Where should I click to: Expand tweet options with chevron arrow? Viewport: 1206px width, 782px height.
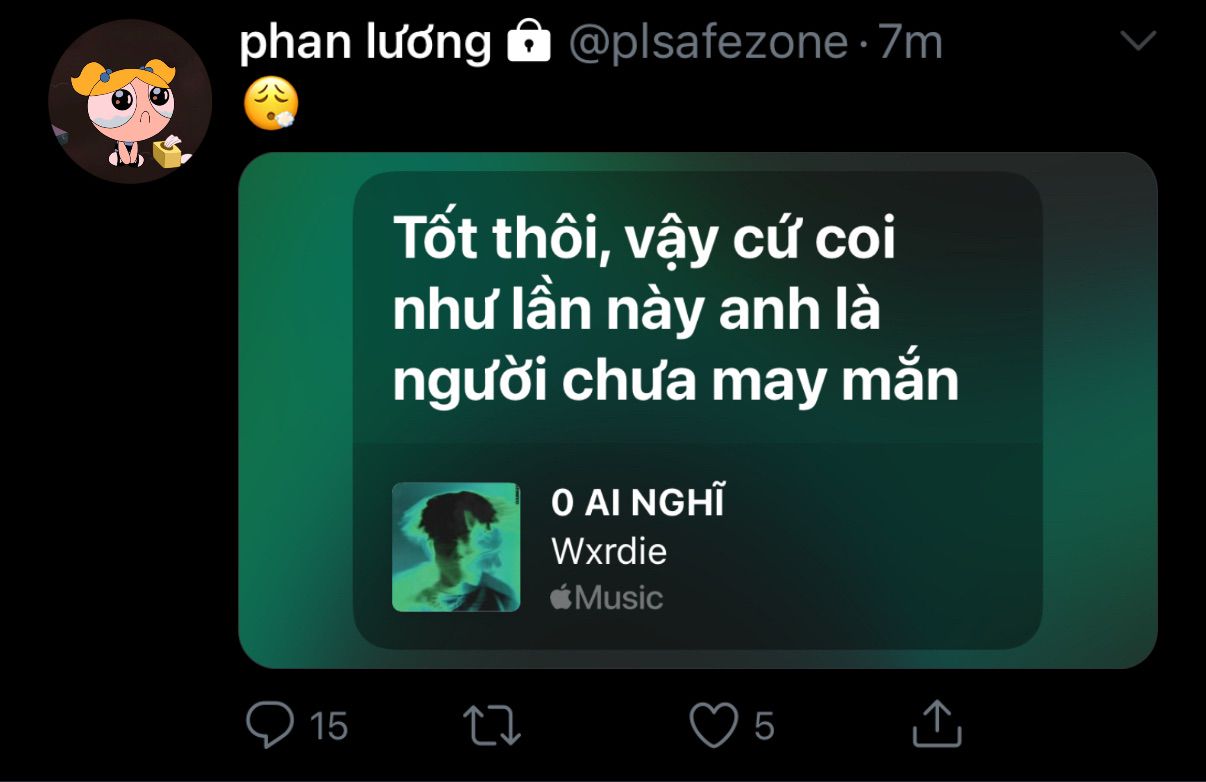[x=1139, y=41]
